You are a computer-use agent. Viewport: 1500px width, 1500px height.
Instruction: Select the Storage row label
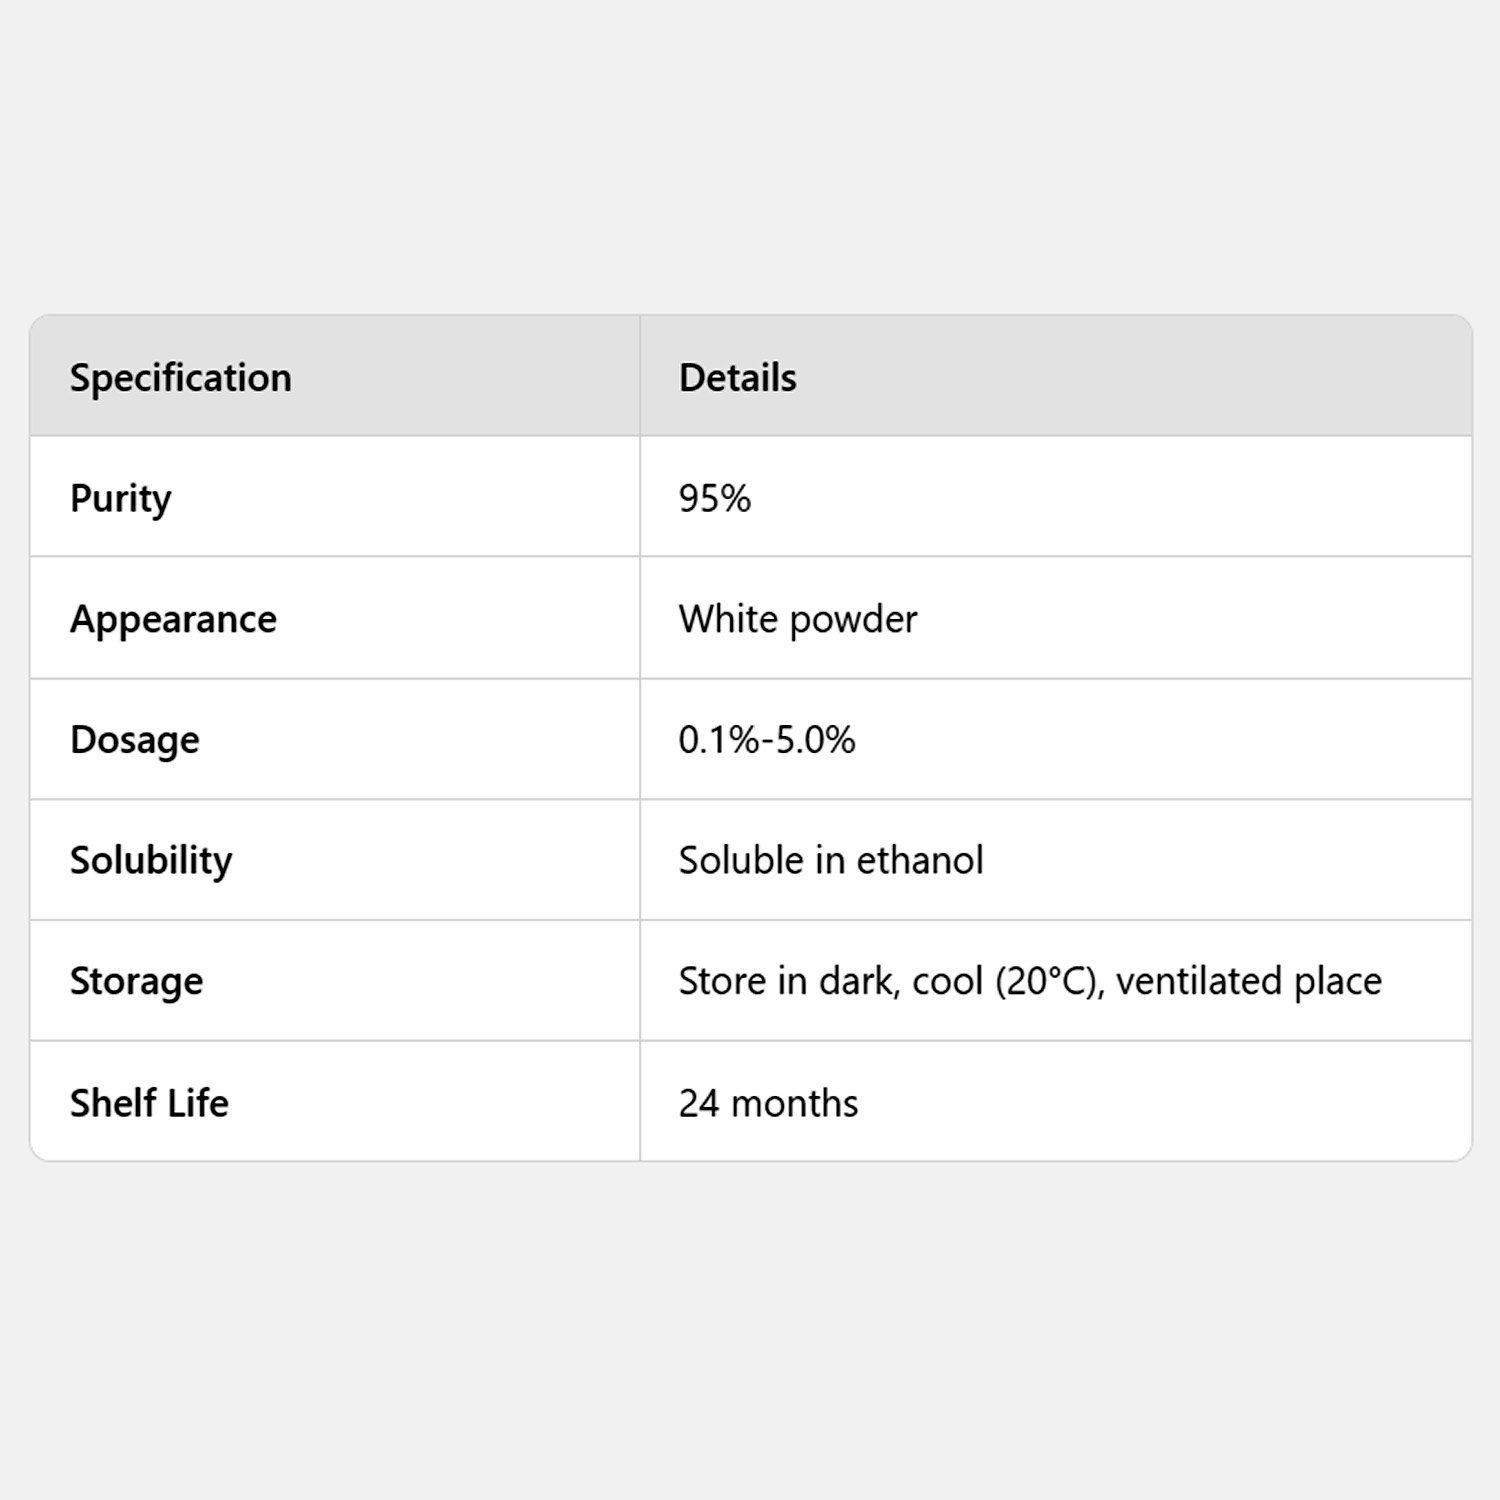point(137,982)
